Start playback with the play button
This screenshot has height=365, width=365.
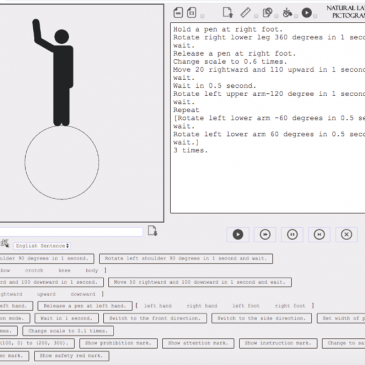coord(238,234)
